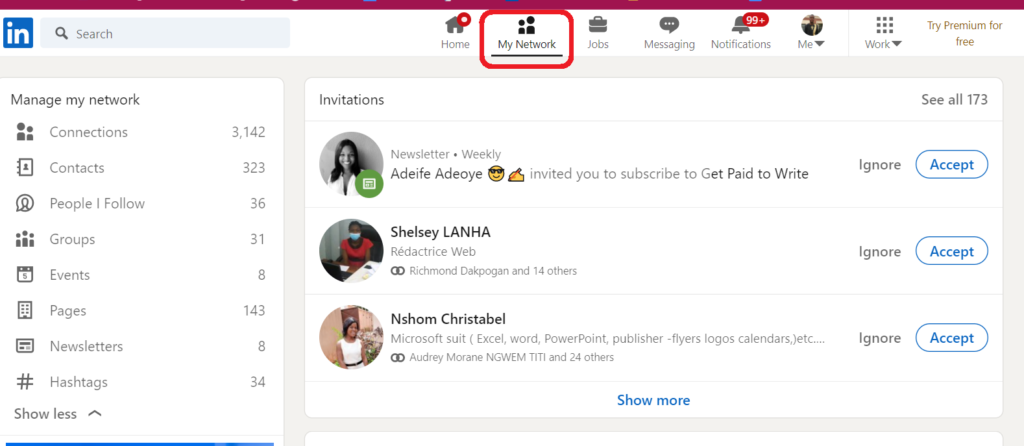Collapse the list with Show less
Screen dimensions: 1024x446
[x=58, y=413]
